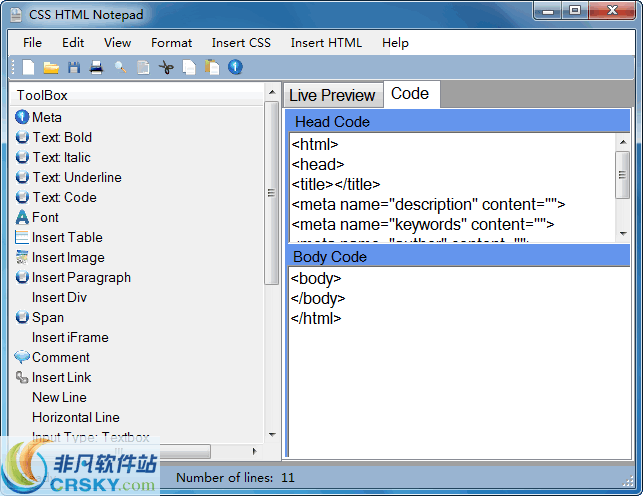Choose Horizontal Line in ToolBox
The width and height of the screenshot is (643, 496).
(76, 417)
